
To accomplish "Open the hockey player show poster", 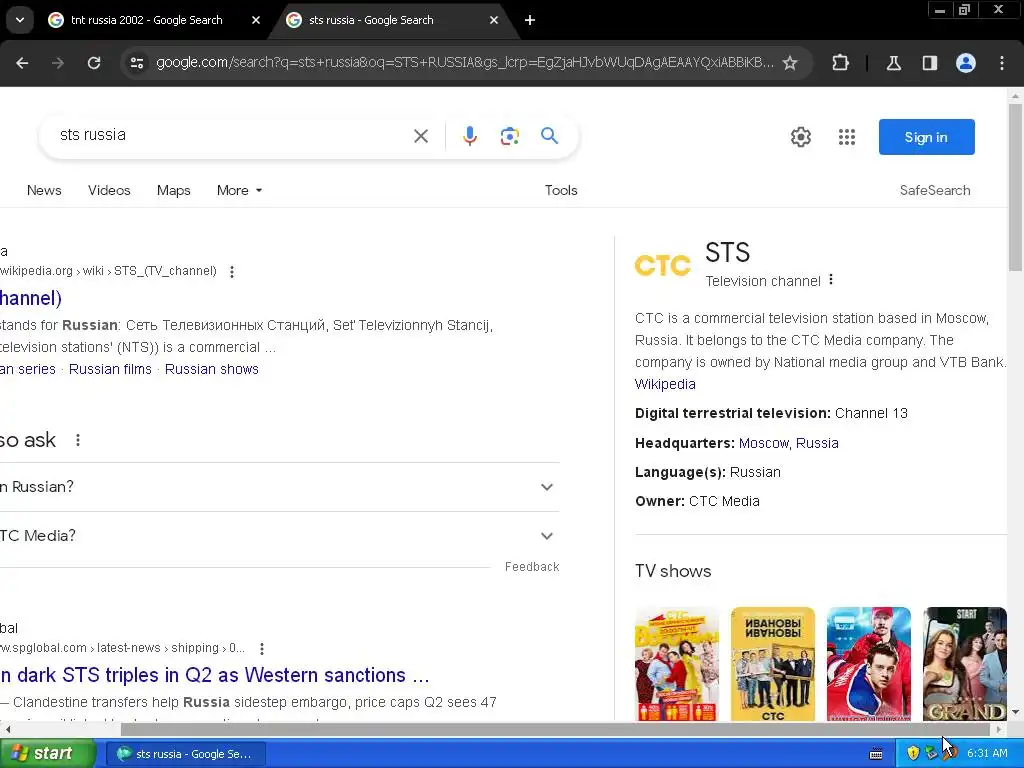I will click(869, 664).
